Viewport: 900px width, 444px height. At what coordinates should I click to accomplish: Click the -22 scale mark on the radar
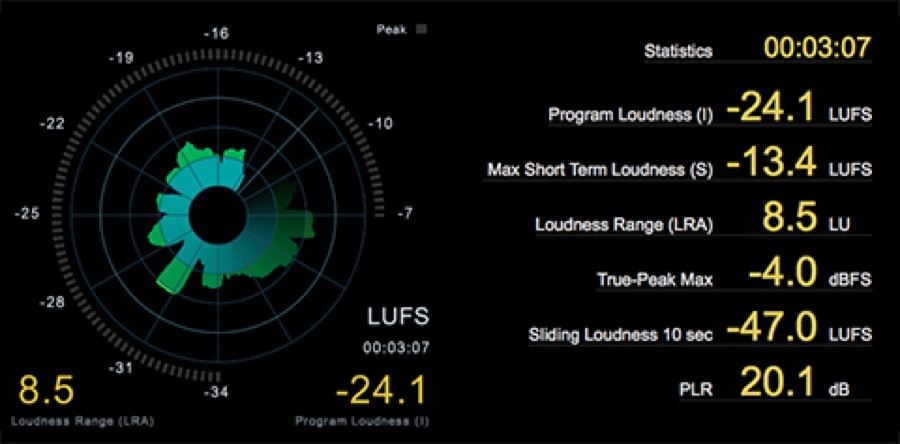(52, 123)
